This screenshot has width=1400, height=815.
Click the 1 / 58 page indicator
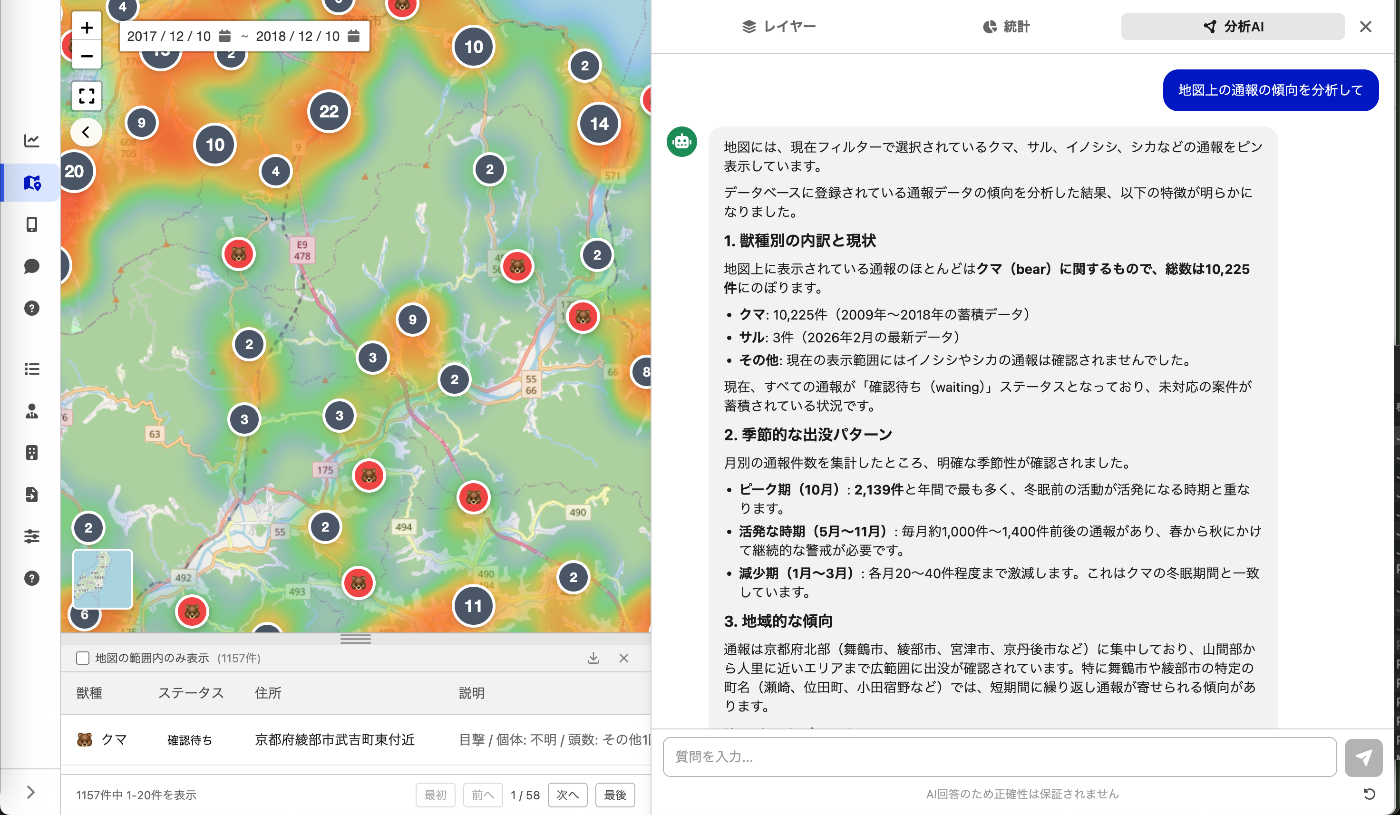525,795
